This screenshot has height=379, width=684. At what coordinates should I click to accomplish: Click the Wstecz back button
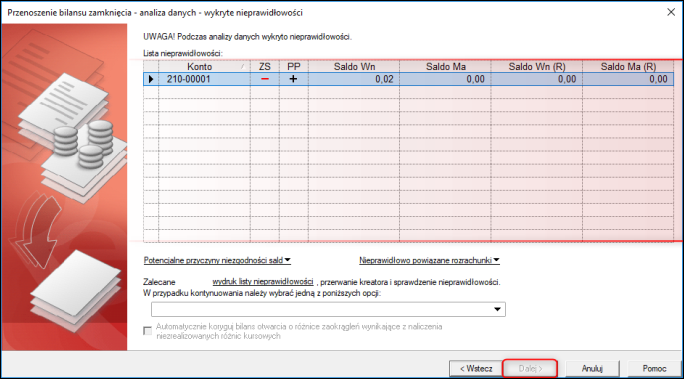coord(476,369)
